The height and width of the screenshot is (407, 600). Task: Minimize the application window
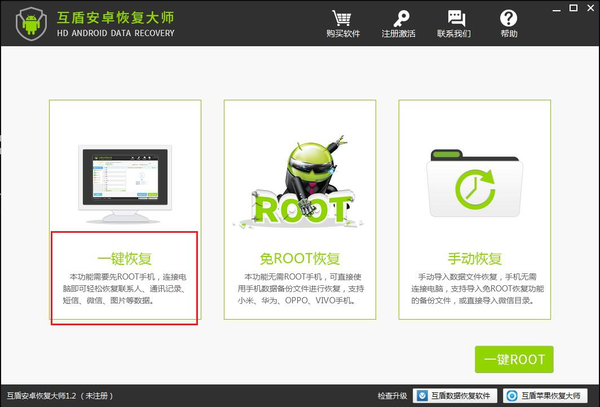click(x=557, y=9)
